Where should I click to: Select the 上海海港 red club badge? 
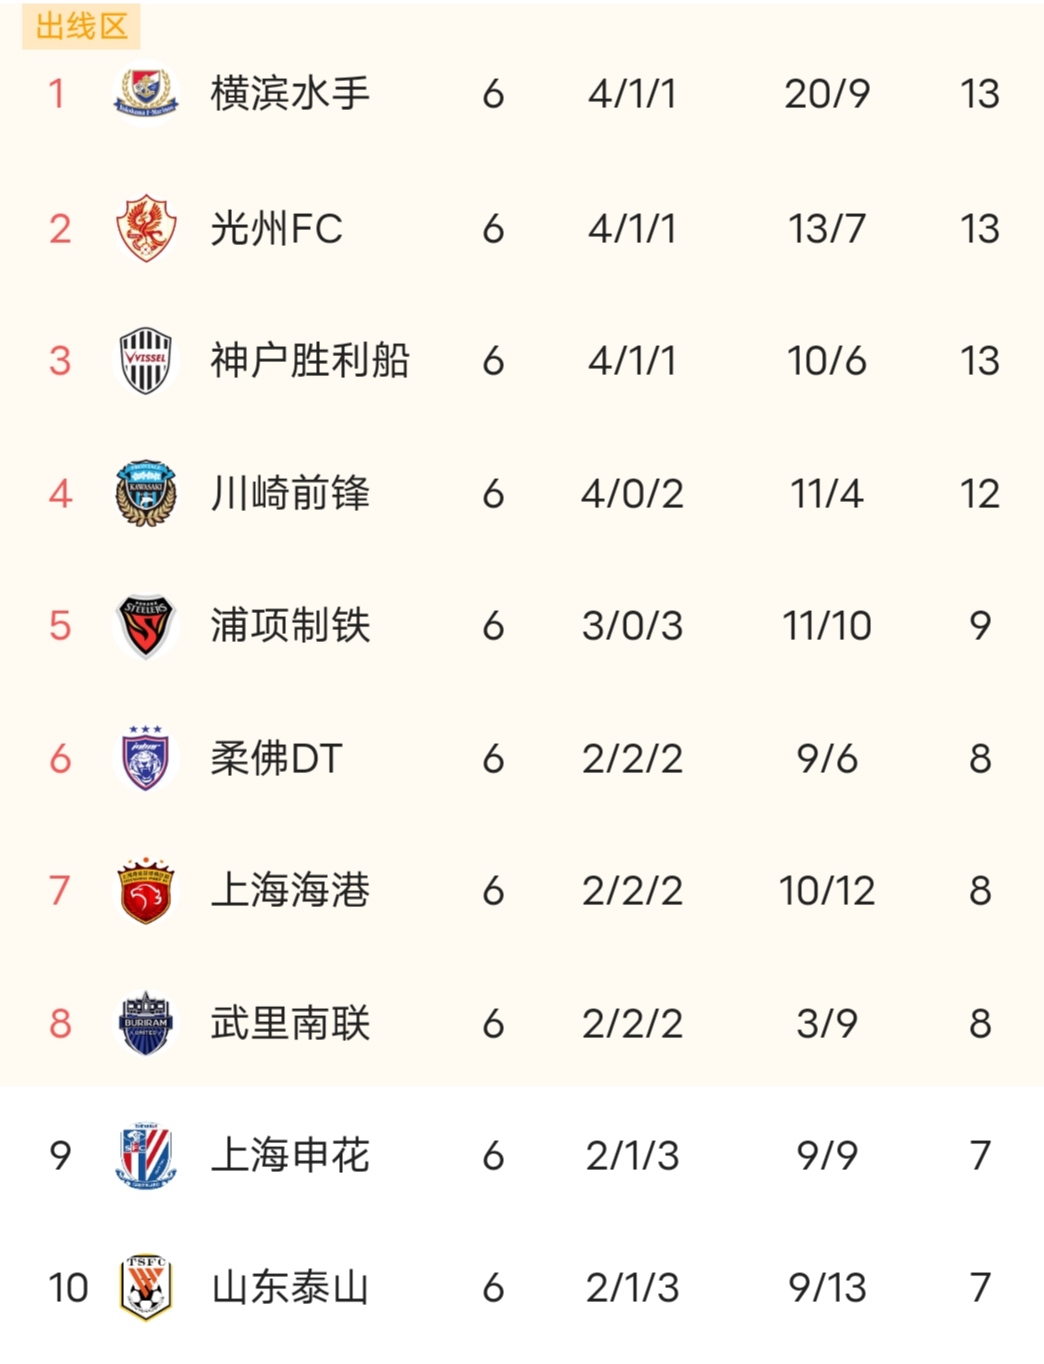point(146,890)
